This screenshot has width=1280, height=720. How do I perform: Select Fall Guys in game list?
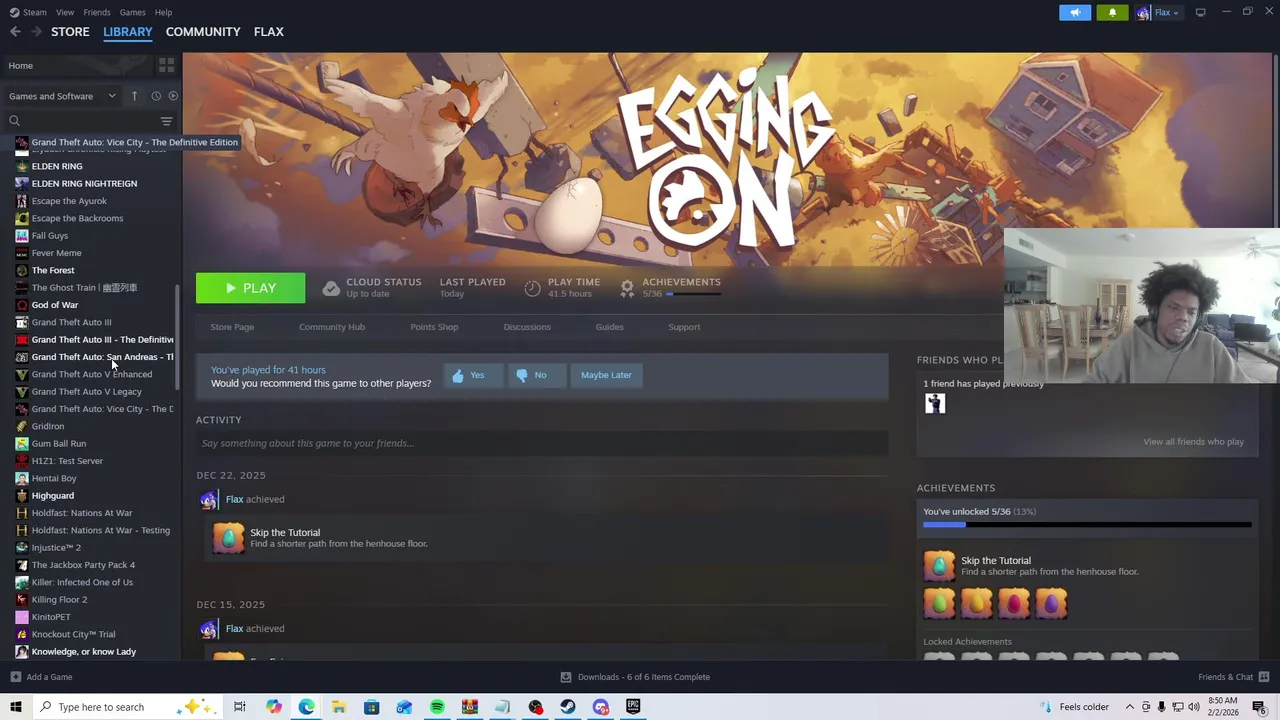(50, 236)
